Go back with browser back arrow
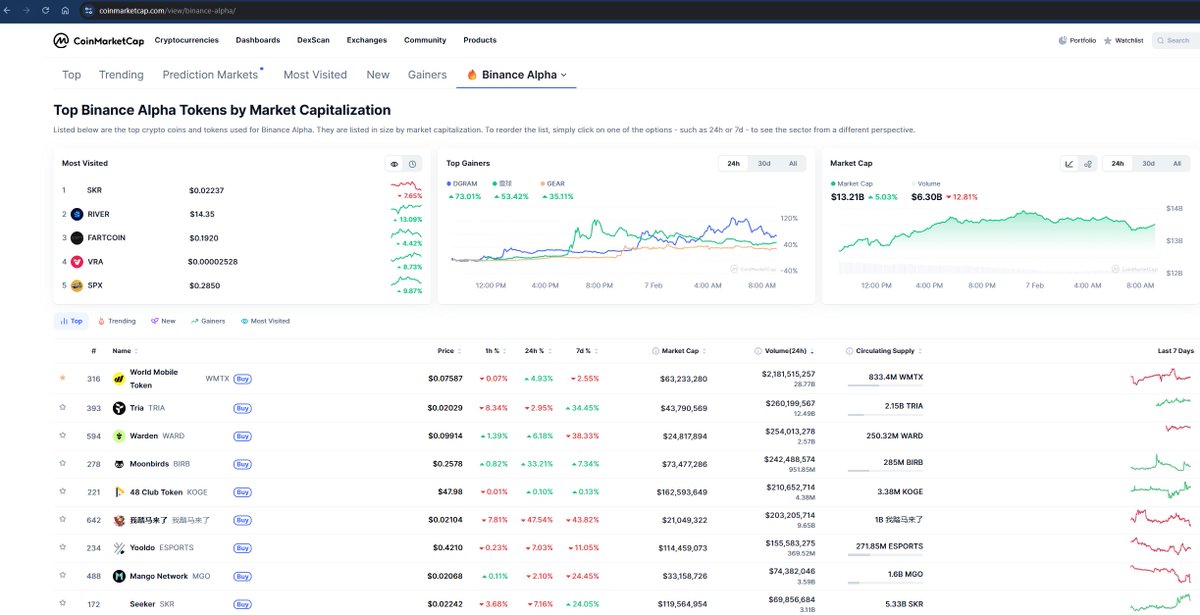 coord(9,10)
